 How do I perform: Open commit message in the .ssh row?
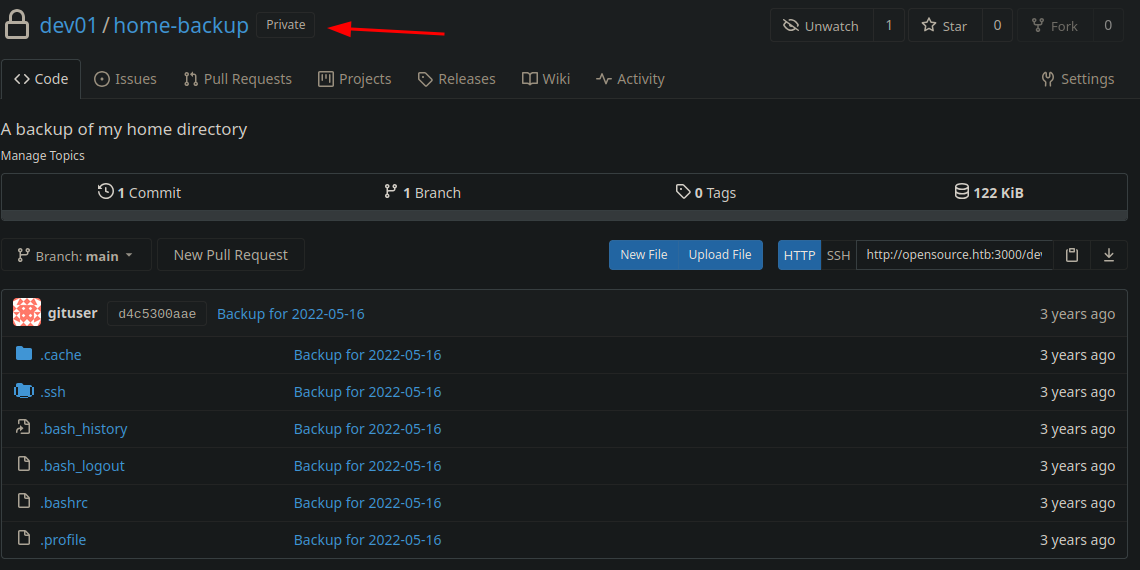click(x=367, y=392)
